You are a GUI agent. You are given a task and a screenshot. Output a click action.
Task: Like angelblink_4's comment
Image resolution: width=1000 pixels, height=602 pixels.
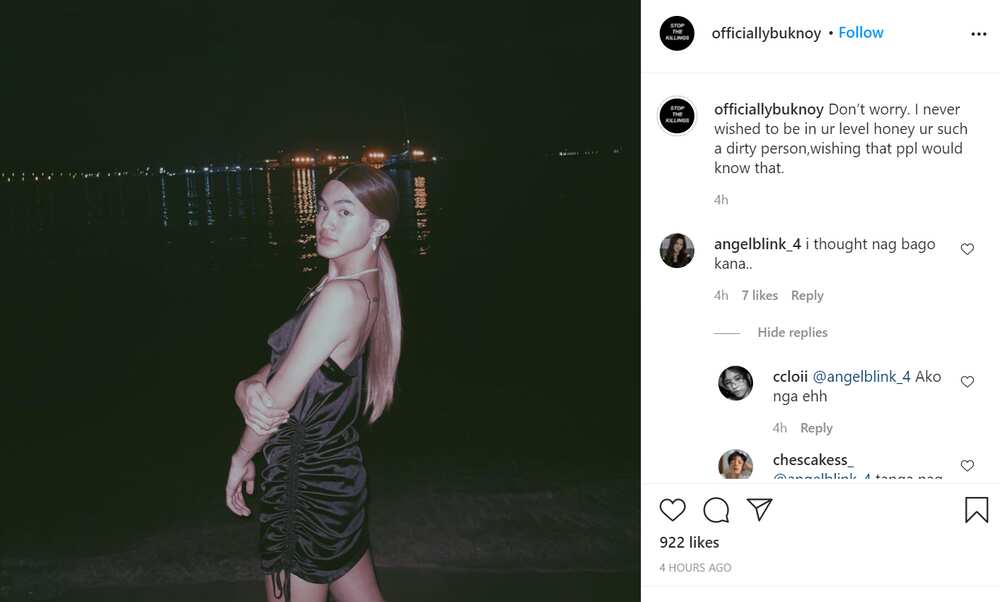[x=967, y=249]
